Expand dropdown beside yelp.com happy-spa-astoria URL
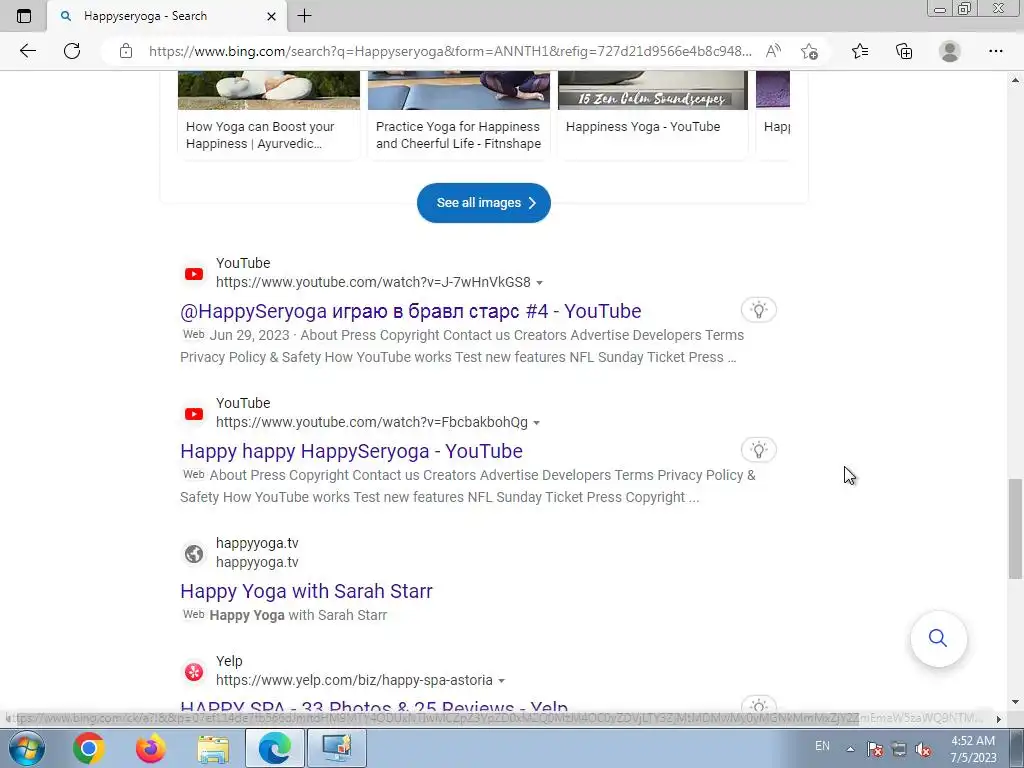Screen dimensions: 1024x768 pos(502,680)
